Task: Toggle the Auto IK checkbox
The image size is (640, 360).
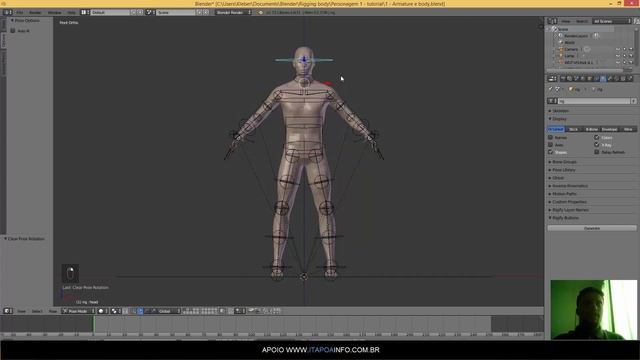Action: click(x=13, y=31)
